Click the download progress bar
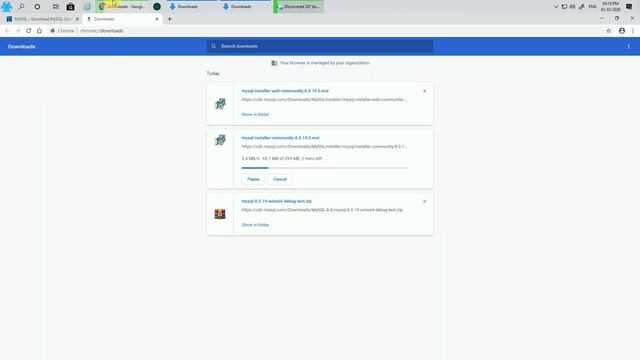The width and height of the screenshot is (640, 360). coord(324,168)
